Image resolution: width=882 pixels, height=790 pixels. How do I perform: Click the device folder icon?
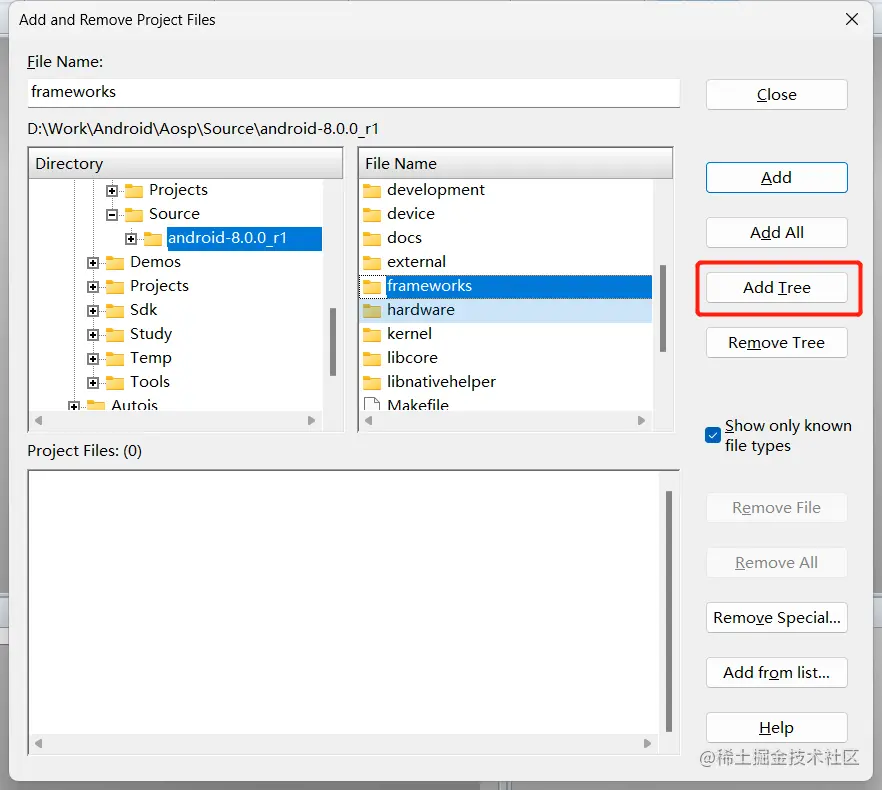click(x=372, y=214)
